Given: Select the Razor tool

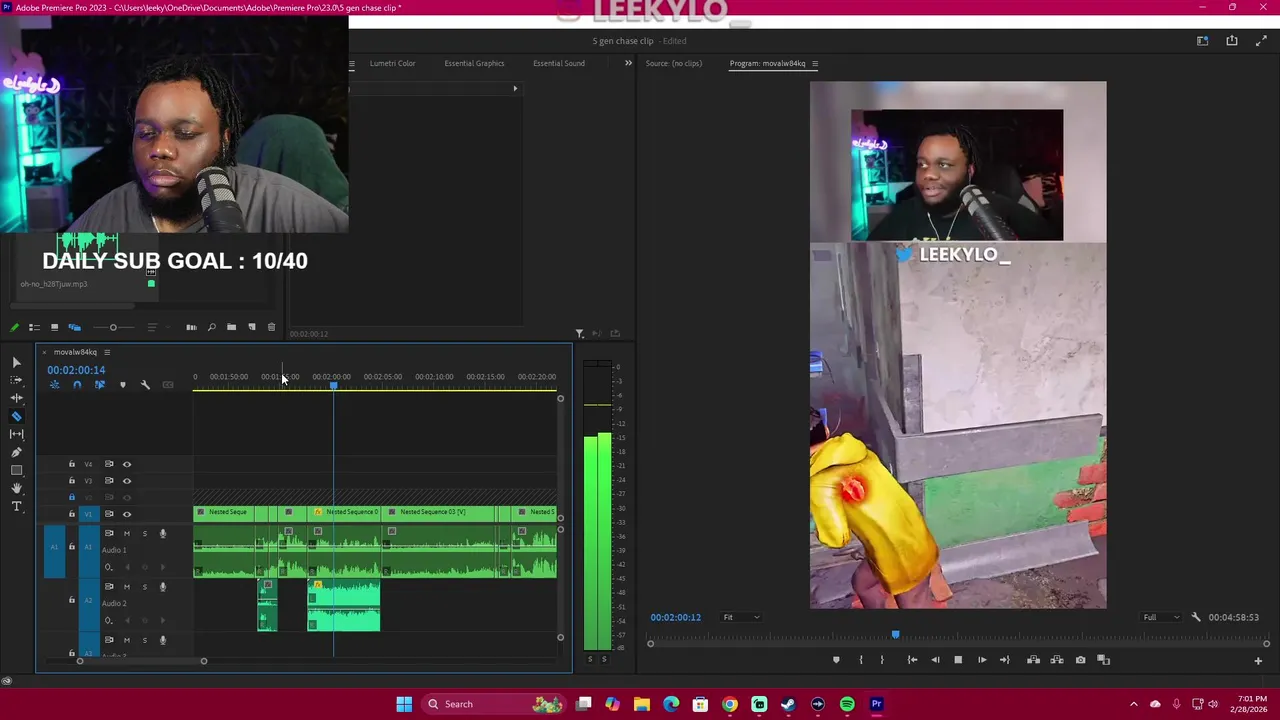Looking at the screenshot, I should tap(16, 416).
